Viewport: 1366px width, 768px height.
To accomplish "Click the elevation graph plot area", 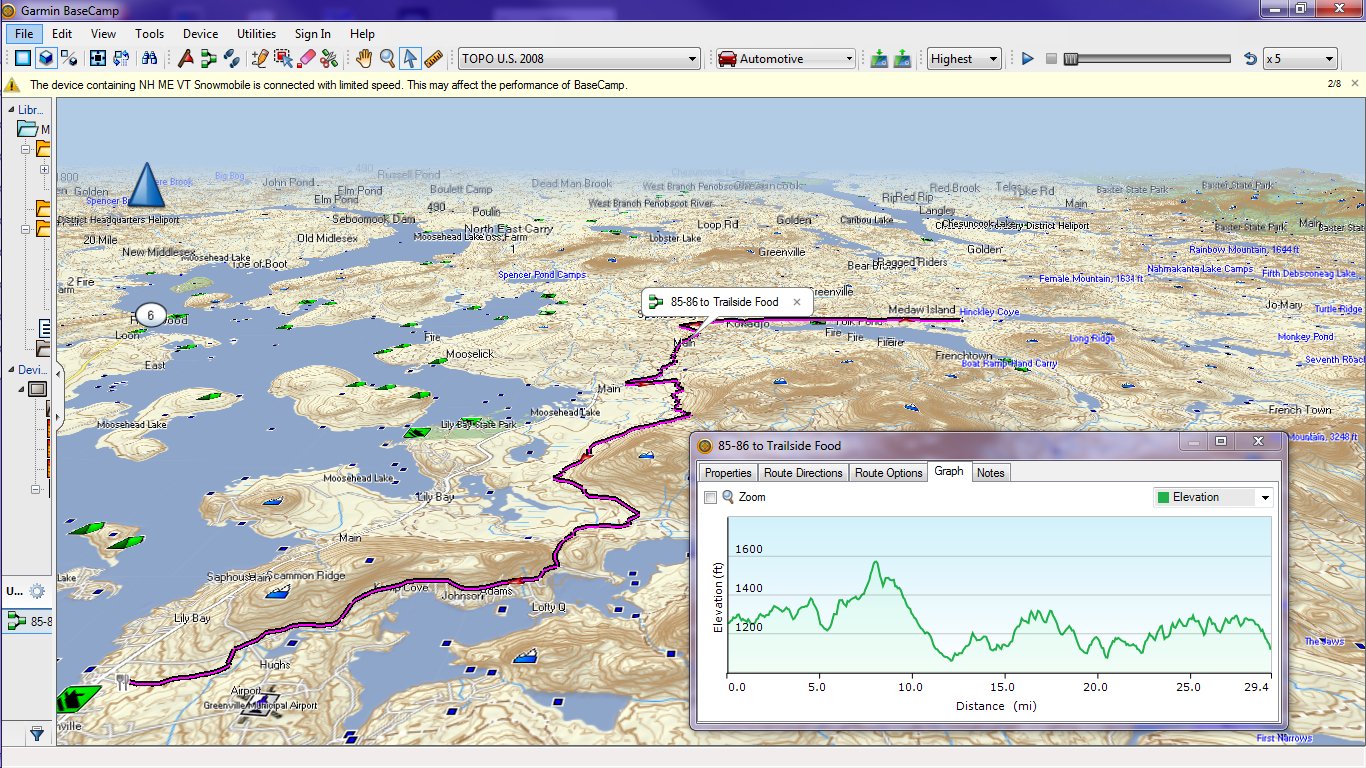I will [1000, 594].
